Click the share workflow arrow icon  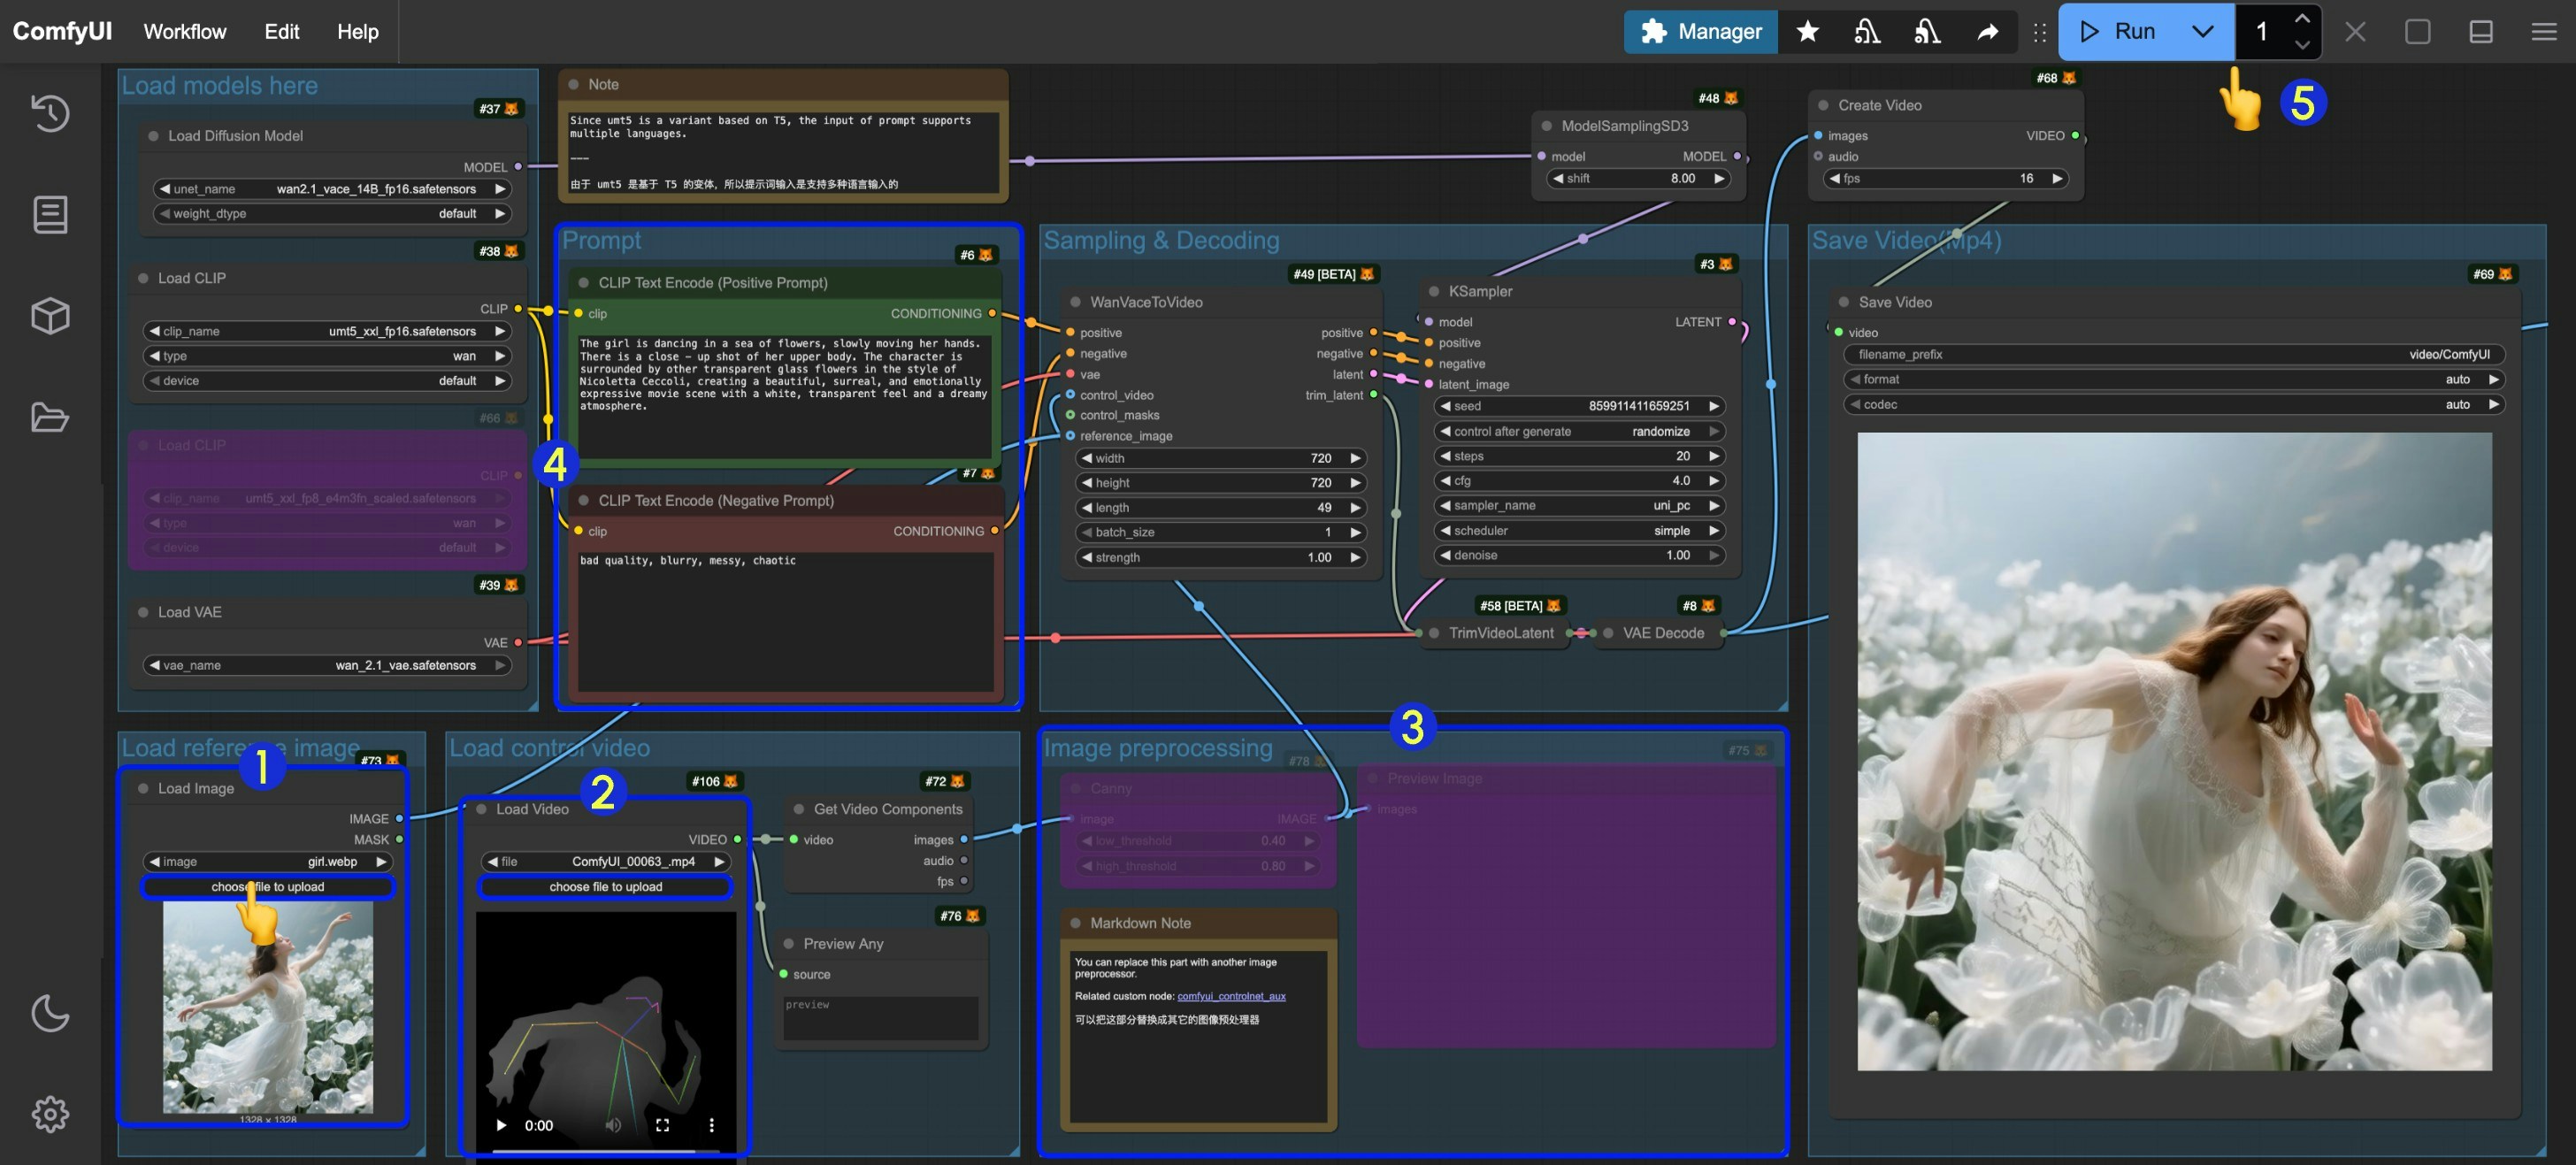point(1988,31)
